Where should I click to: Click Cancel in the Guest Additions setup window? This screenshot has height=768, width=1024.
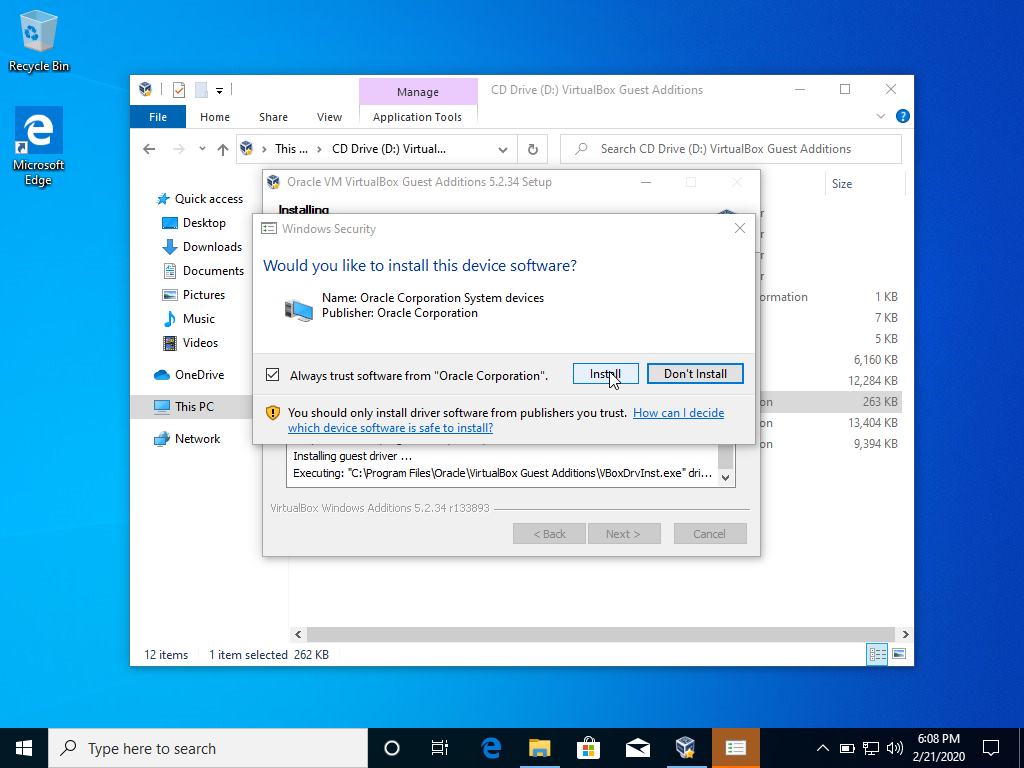(710, 534)
